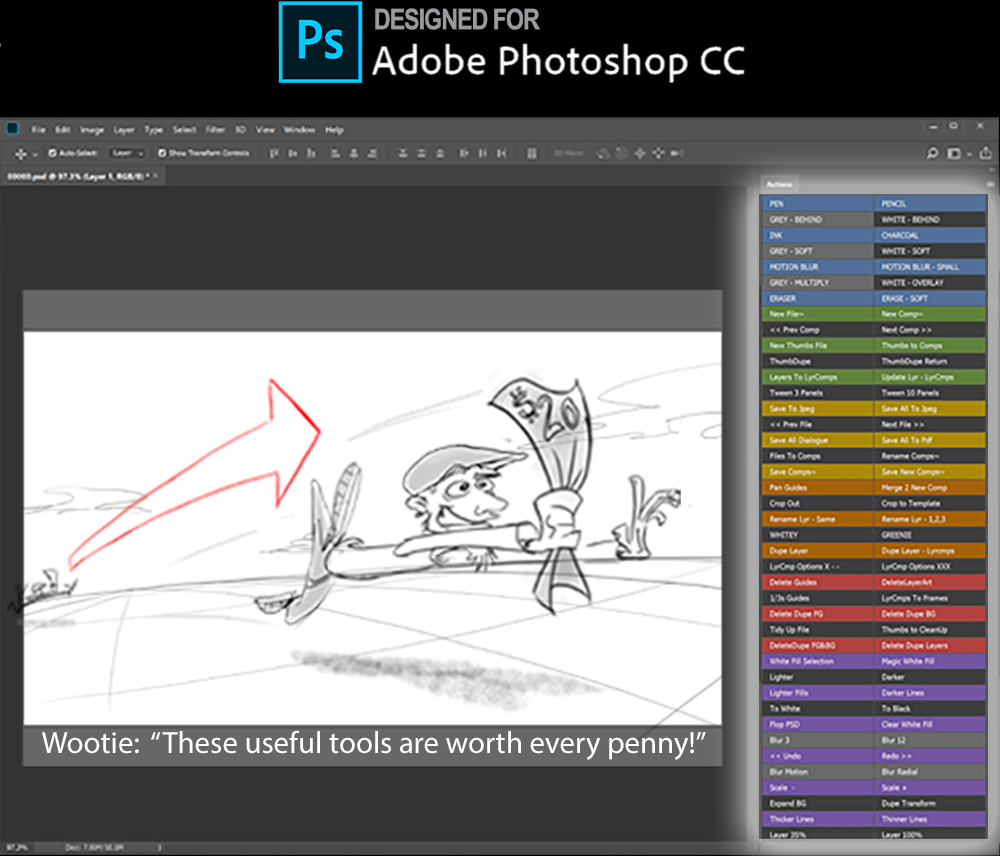Image resolution: width=1000 pixels, height=856 pixels.
Task: Click the distribute spacing icon in options bar
Action: [531, 153]
